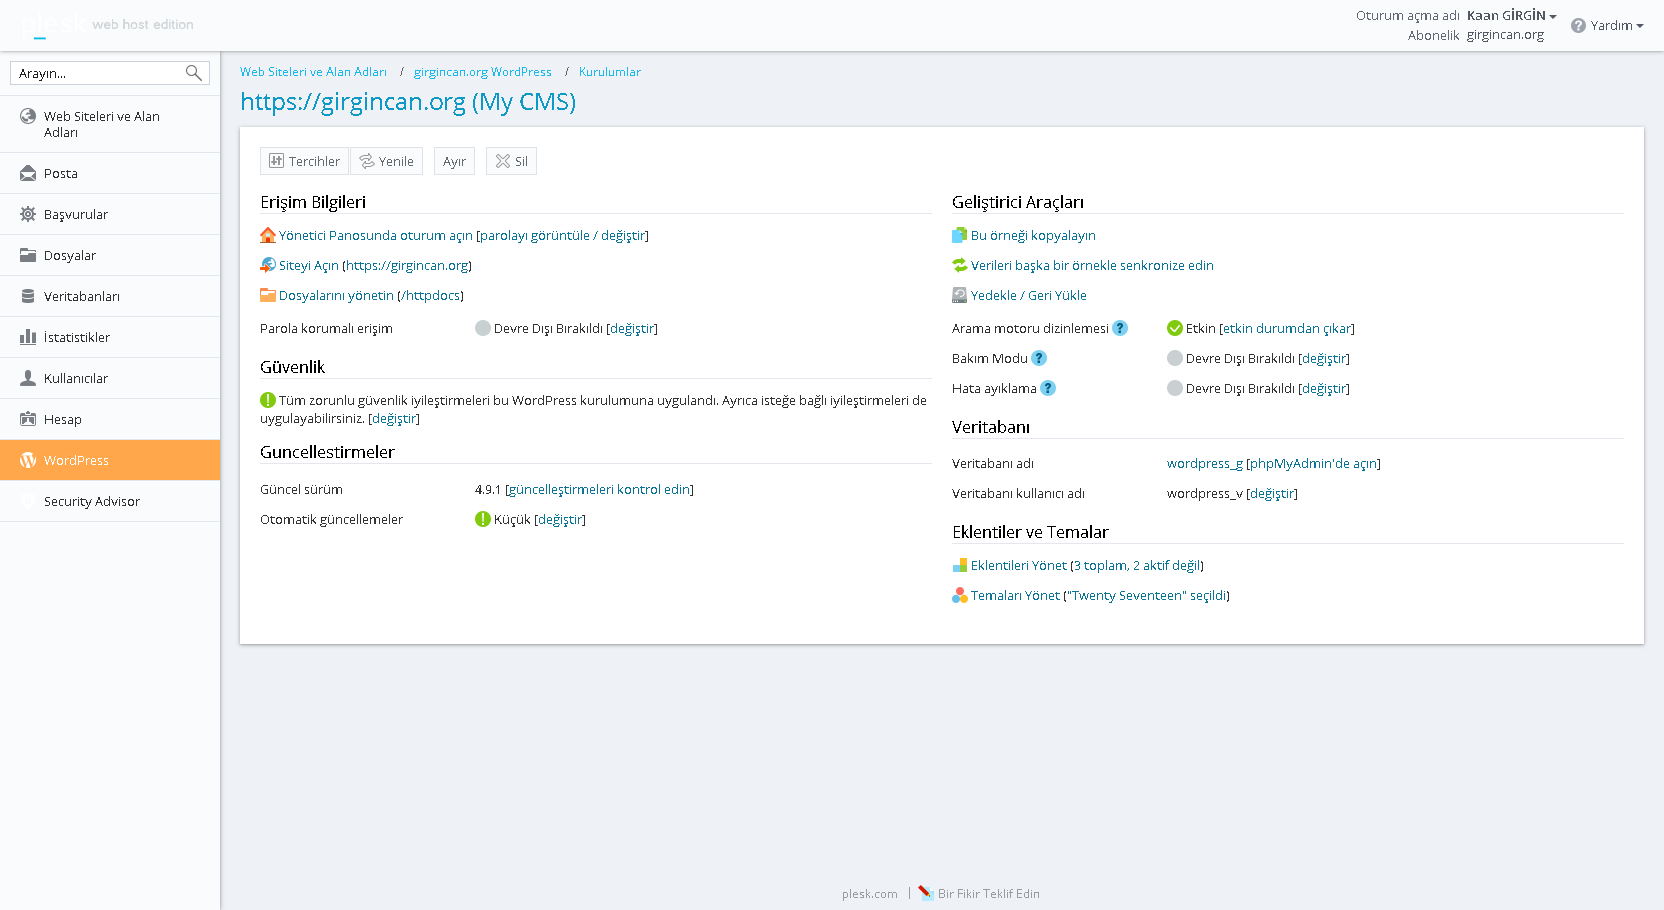Click değiştir for Parola korumalı erişim
The image size is (1664, 910).
coord(632,328)
